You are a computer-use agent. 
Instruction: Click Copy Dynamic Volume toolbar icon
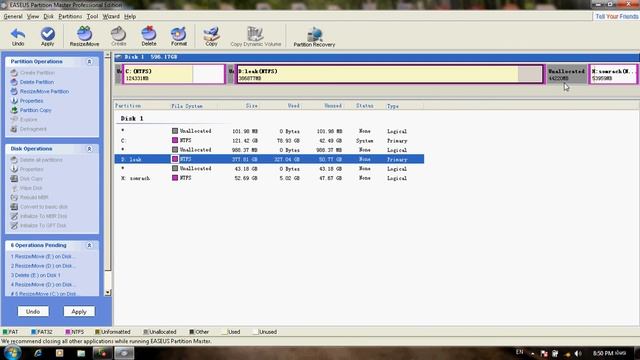click(256, 36)
